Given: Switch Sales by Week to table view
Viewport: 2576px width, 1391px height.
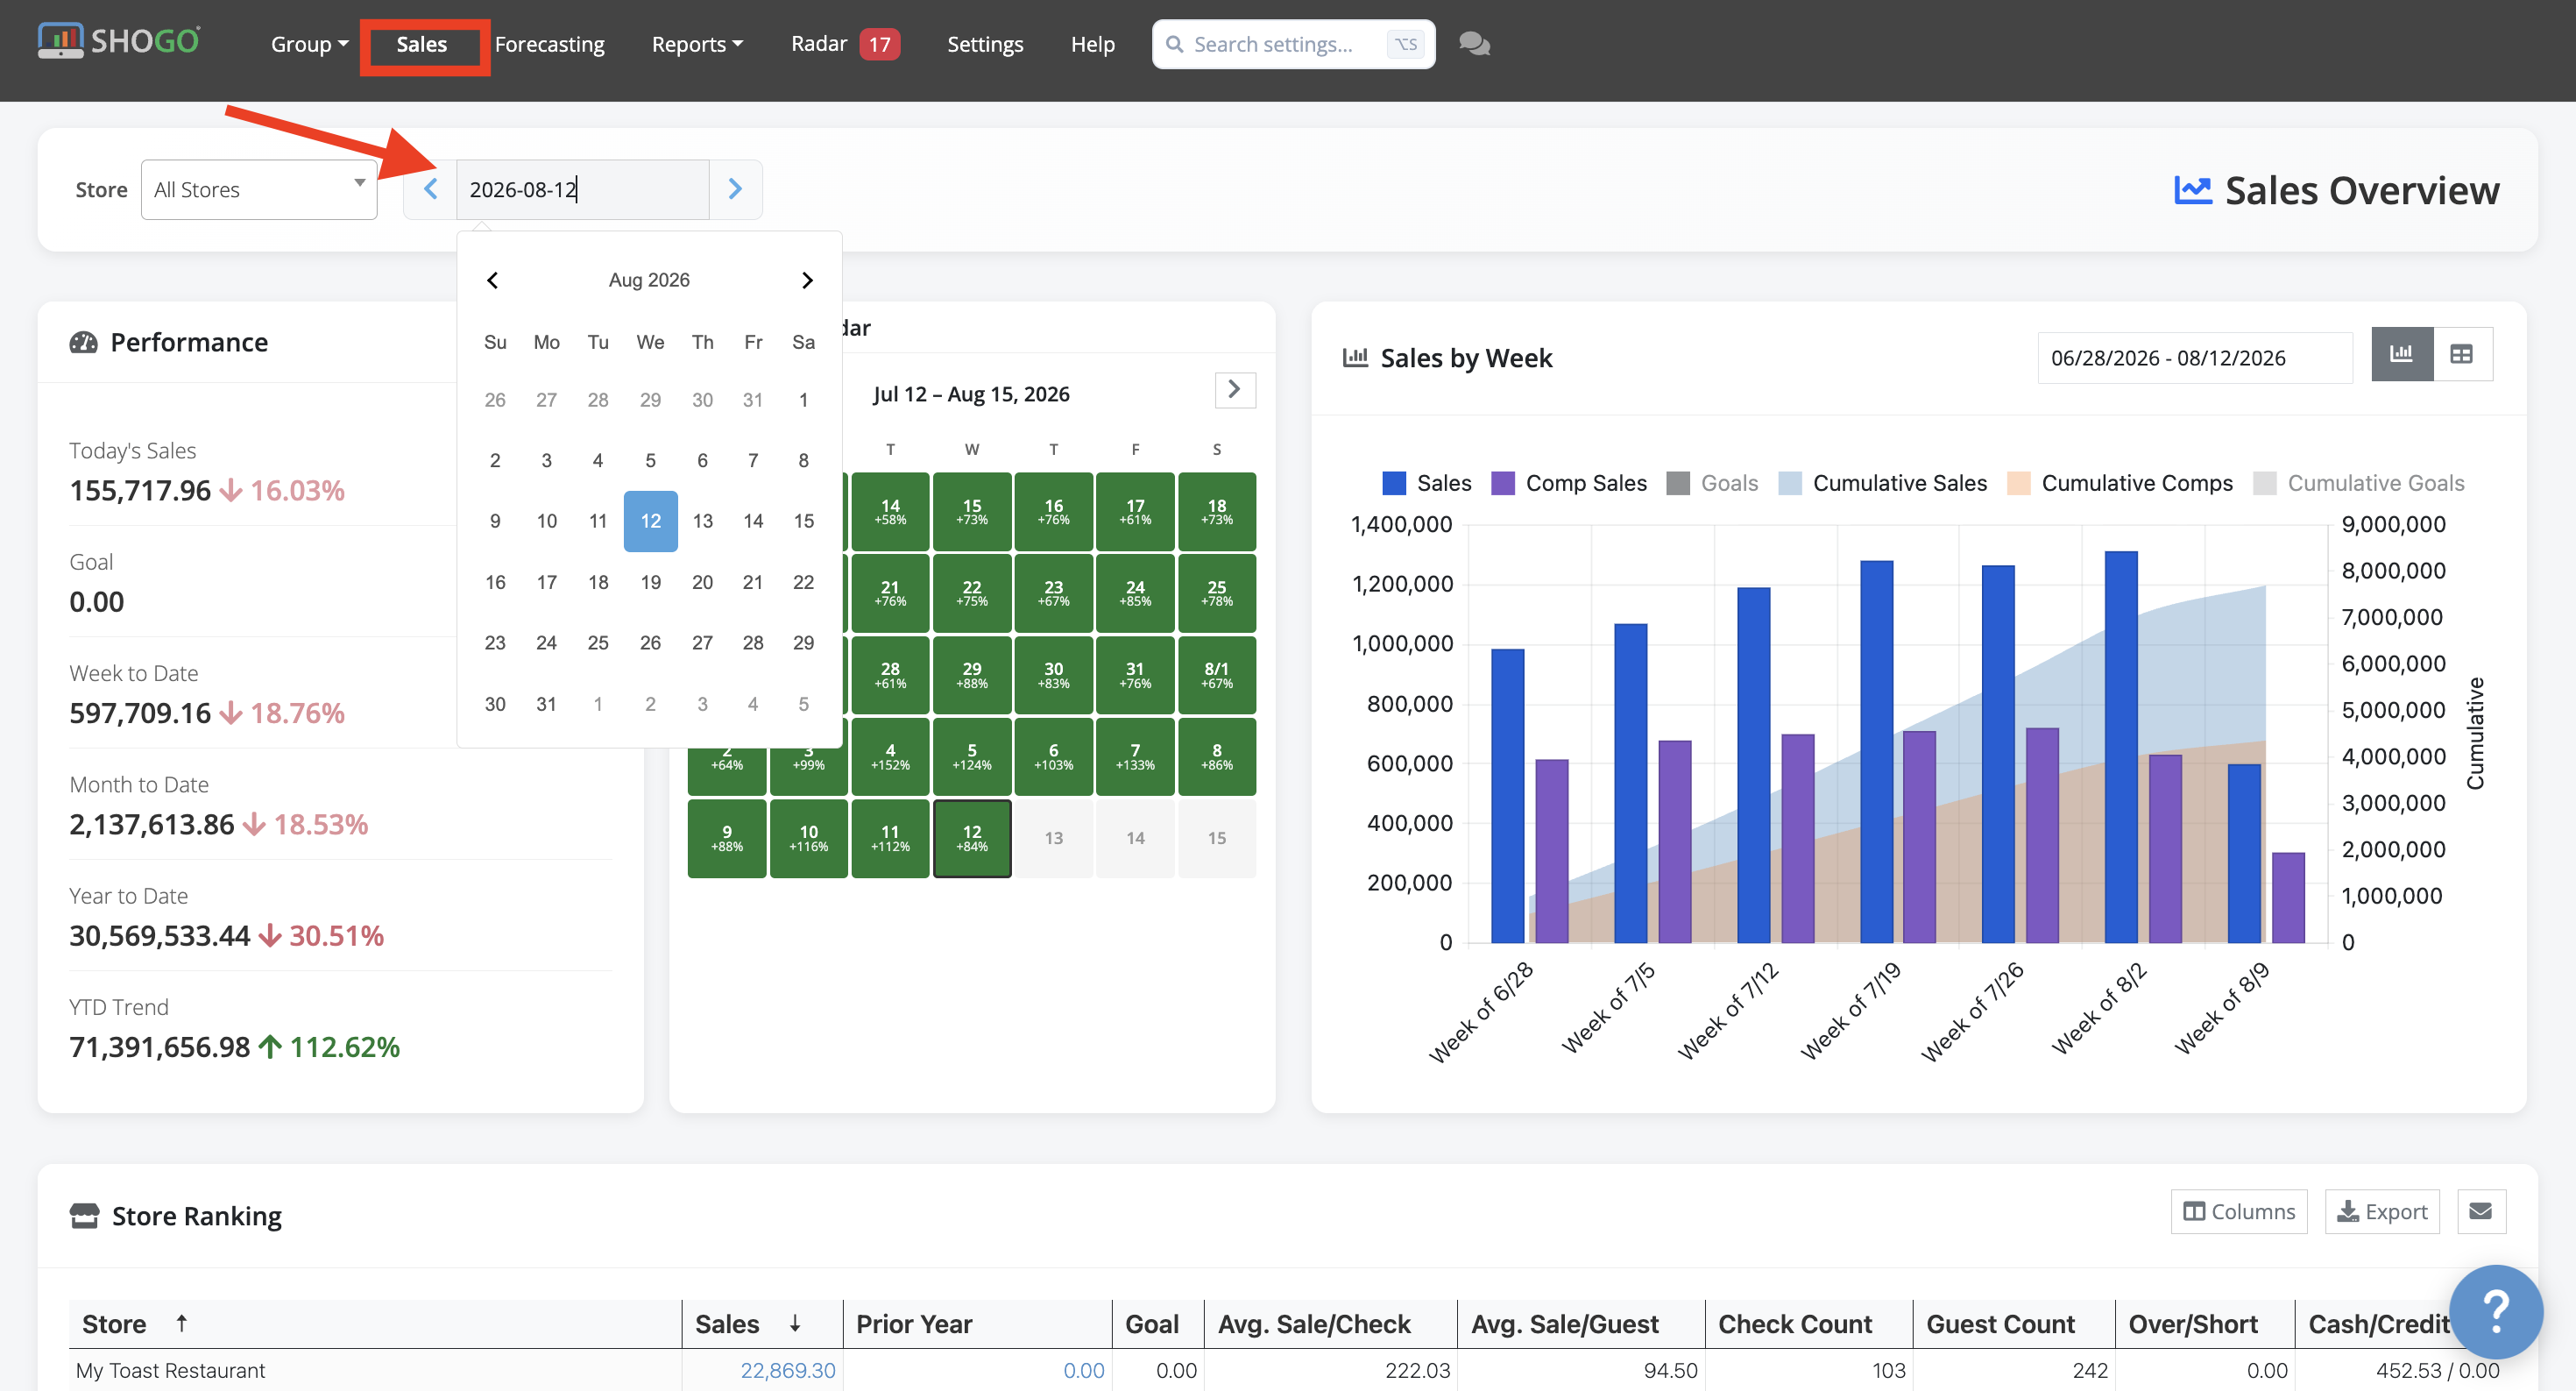Looking at the screenshot, I should pos(2462,354).
